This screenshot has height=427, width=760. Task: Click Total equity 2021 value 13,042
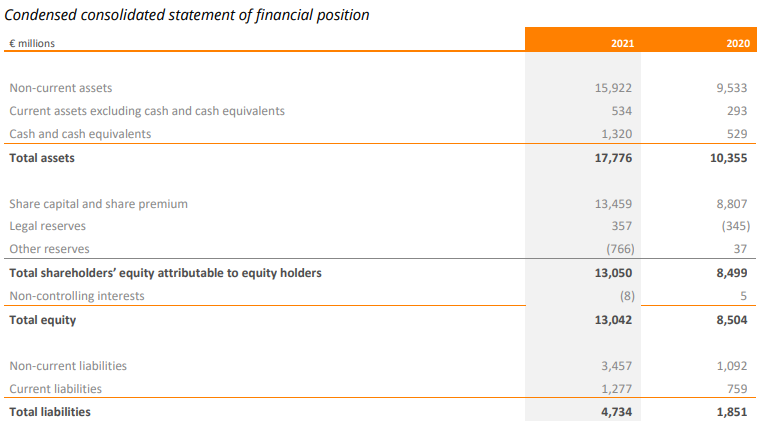pos(613,320)
